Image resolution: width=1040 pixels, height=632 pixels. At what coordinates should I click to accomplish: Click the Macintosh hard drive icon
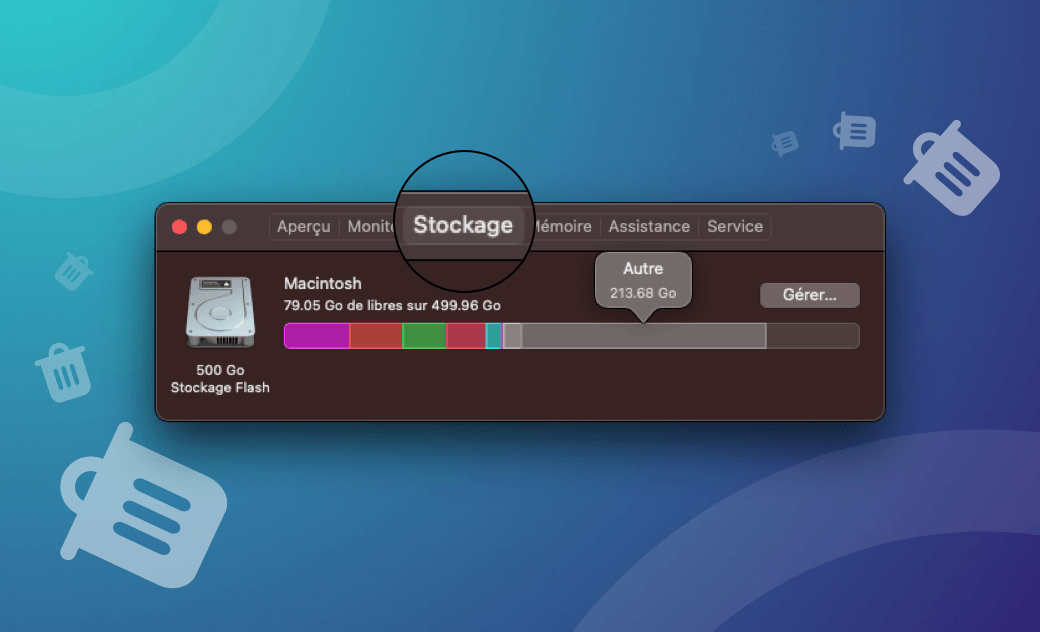click(x=220, y=314)
